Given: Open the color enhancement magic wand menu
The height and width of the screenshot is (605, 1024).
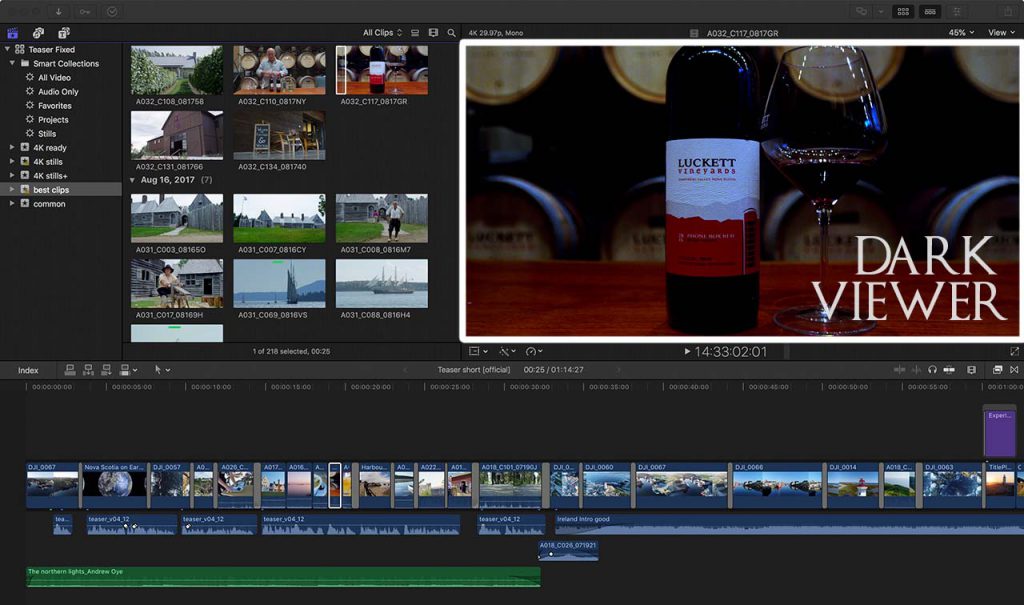Looking at the screenshot, I should pos(507,352).
